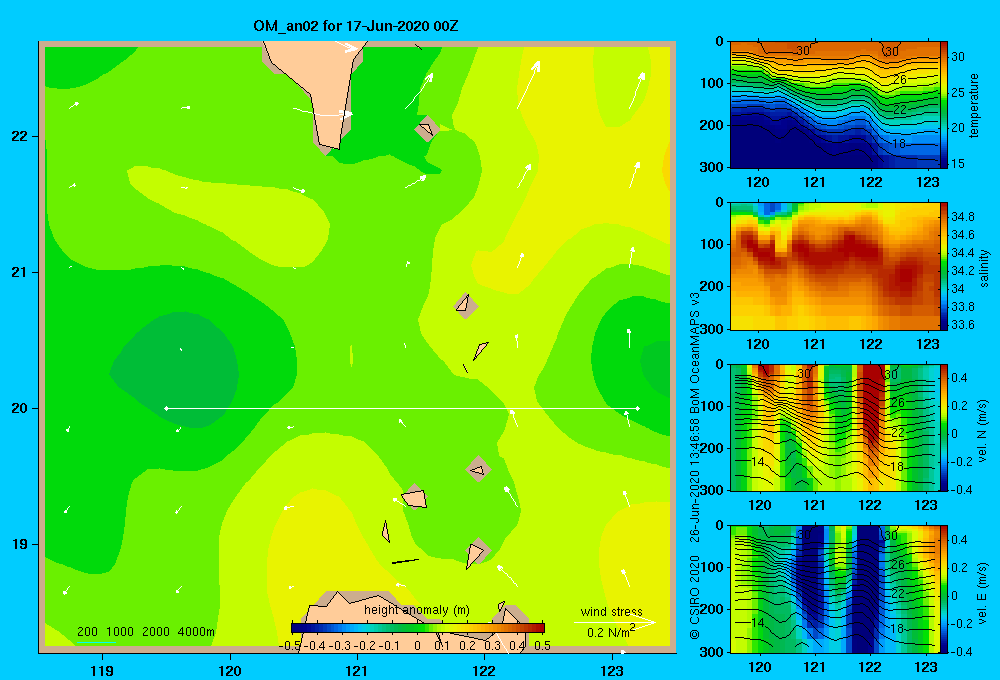Click the 1000 depth contour legend entry
This screenshot has width=1000, height=680.
[x=120, y=632]
